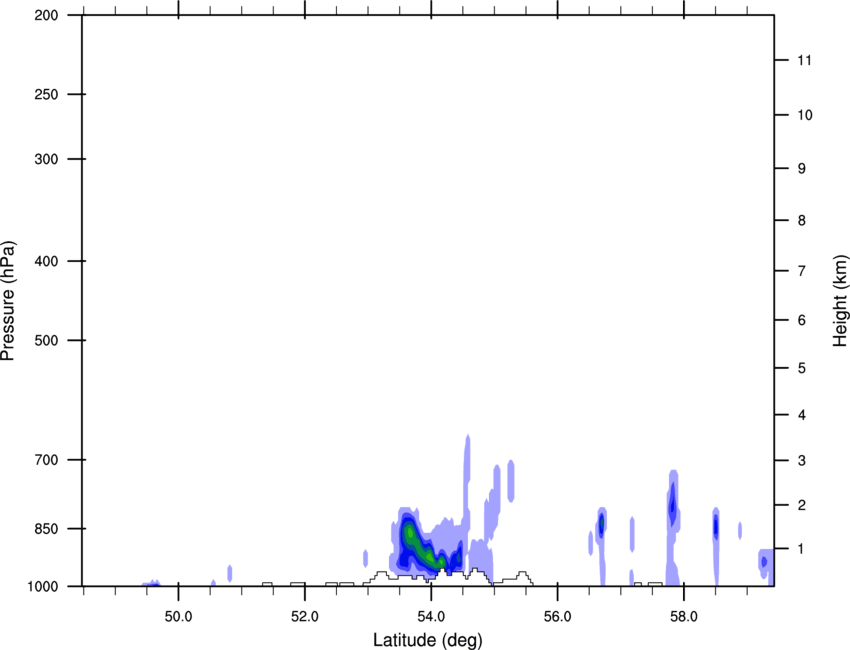Click pressure tick label 300

click(x=46, y=159)
